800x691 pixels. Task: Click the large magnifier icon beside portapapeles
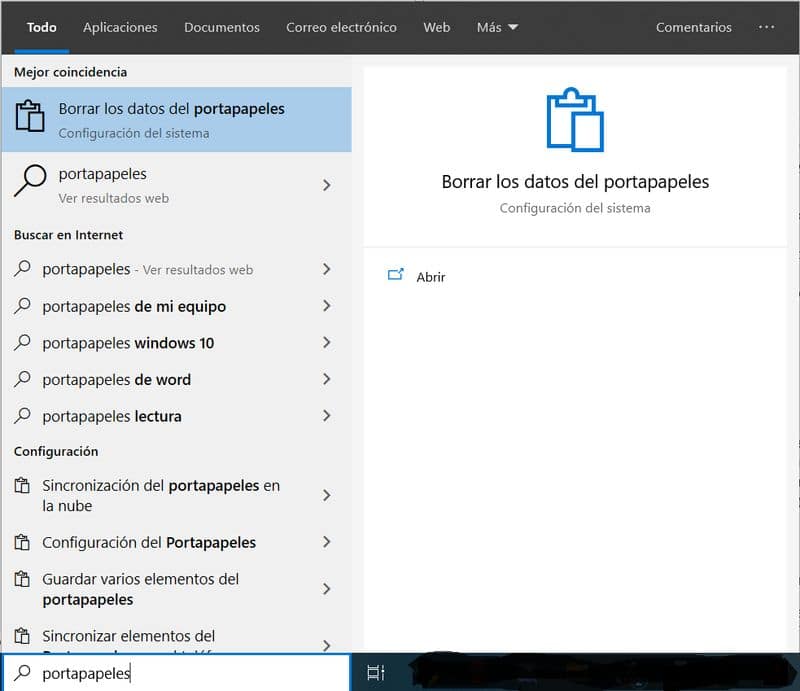(x=30, y=181)
